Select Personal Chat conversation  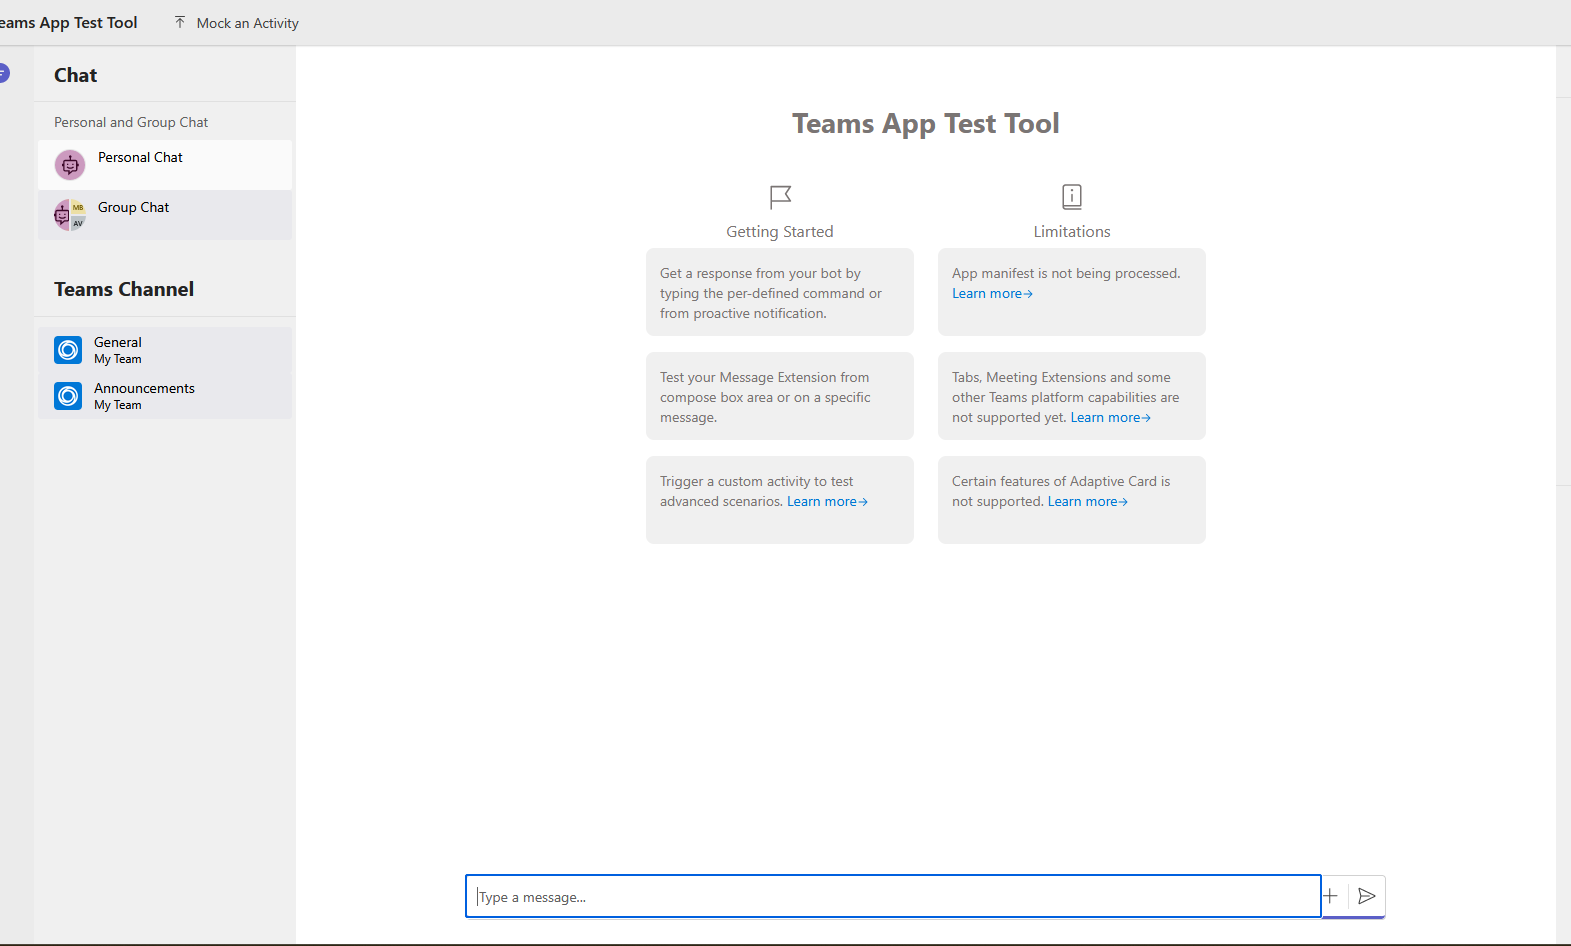[165, 165]
